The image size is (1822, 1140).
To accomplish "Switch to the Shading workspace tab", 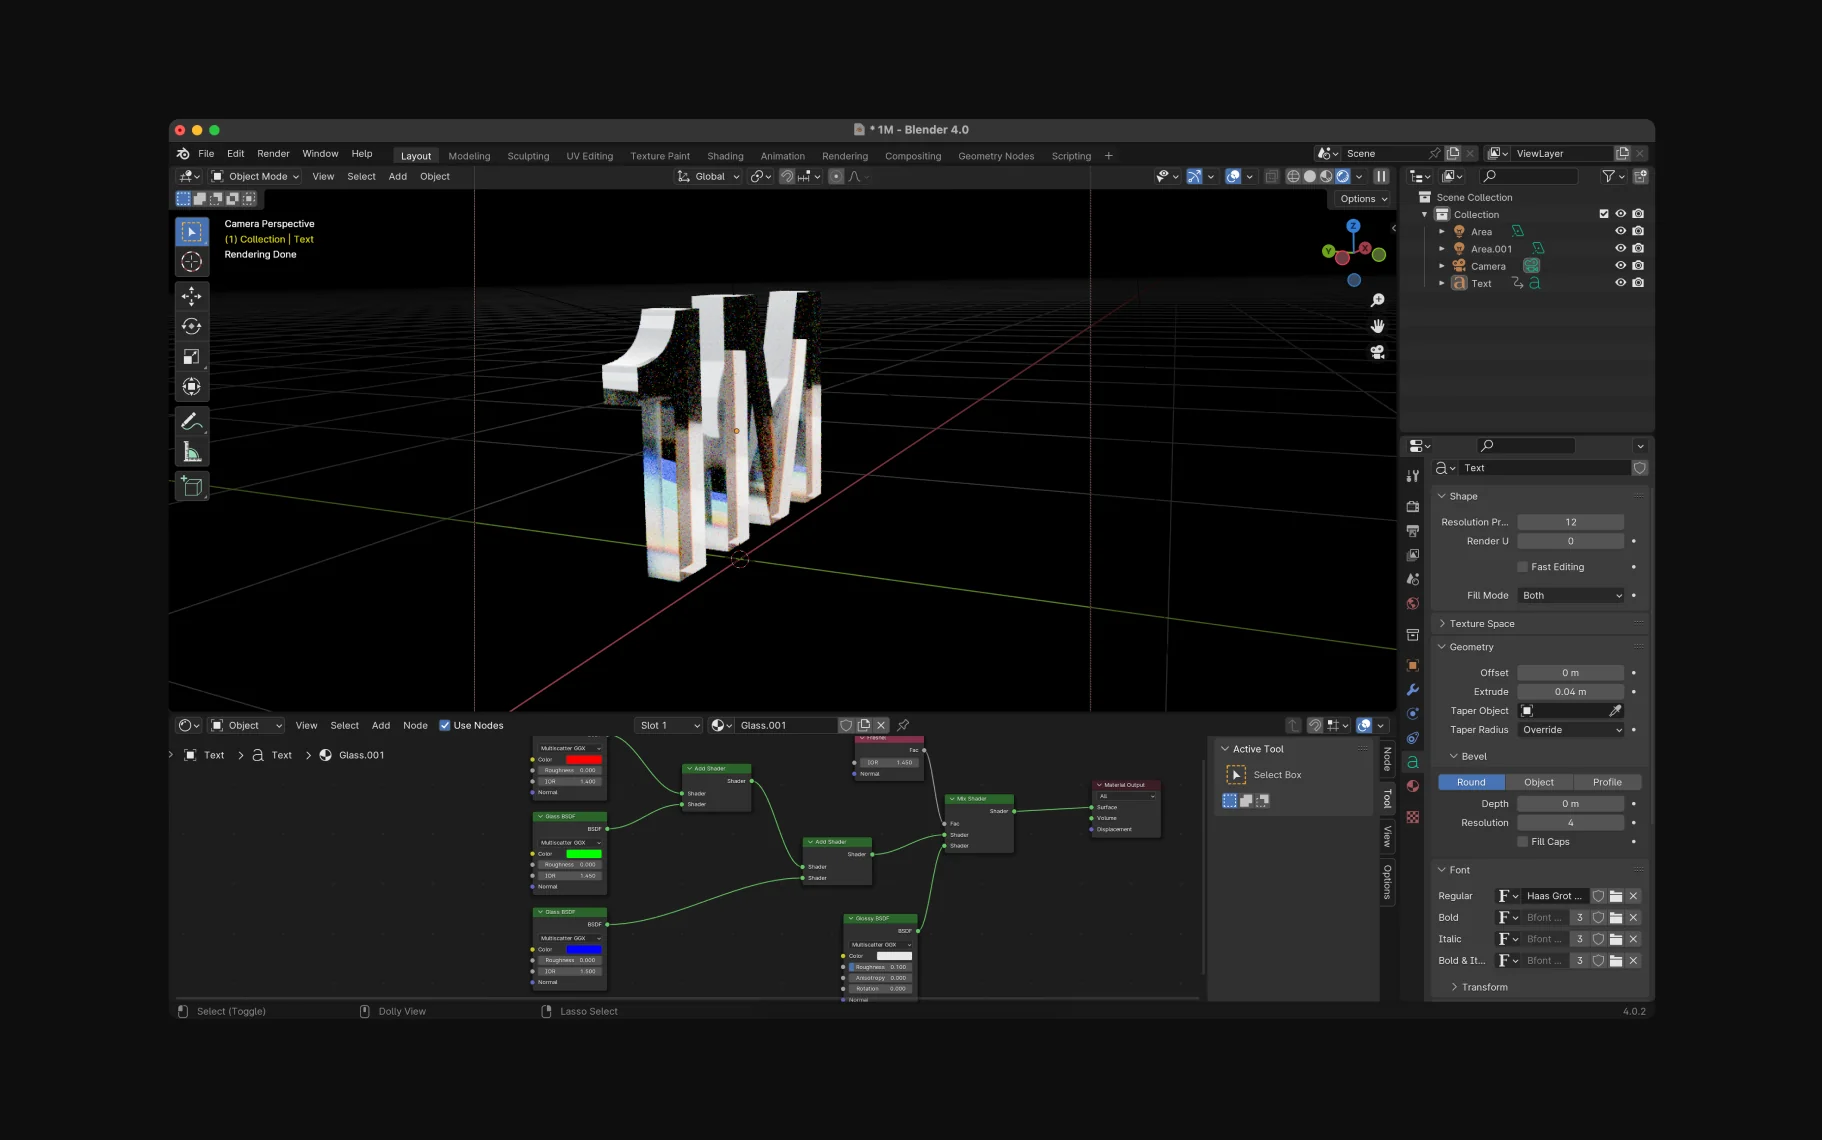I will pos(725,156).
